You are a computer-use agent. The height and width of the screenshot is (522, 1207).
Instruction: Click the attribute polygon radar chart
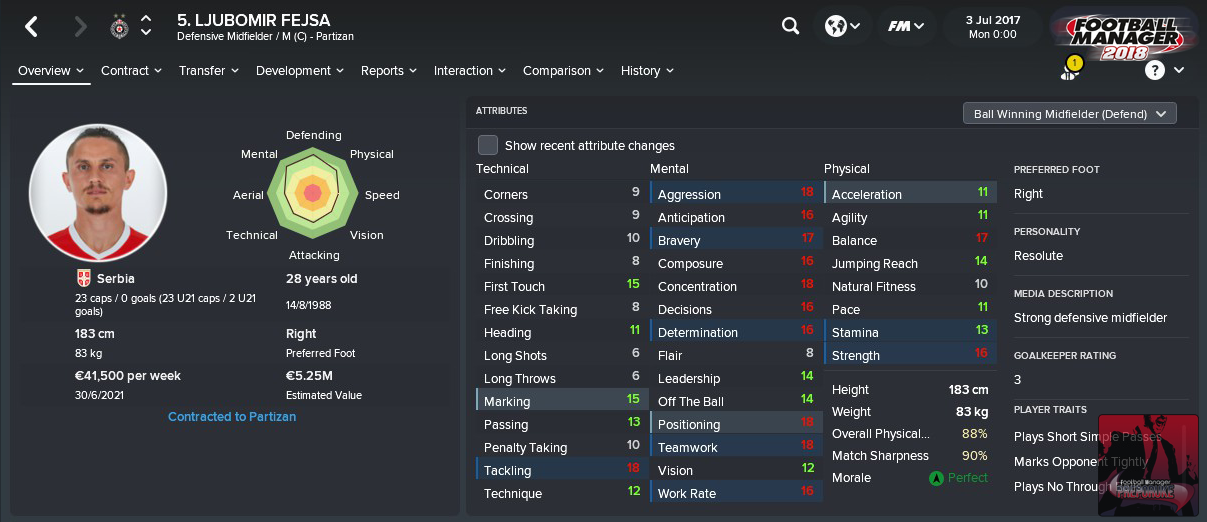[x=313, y=191]
